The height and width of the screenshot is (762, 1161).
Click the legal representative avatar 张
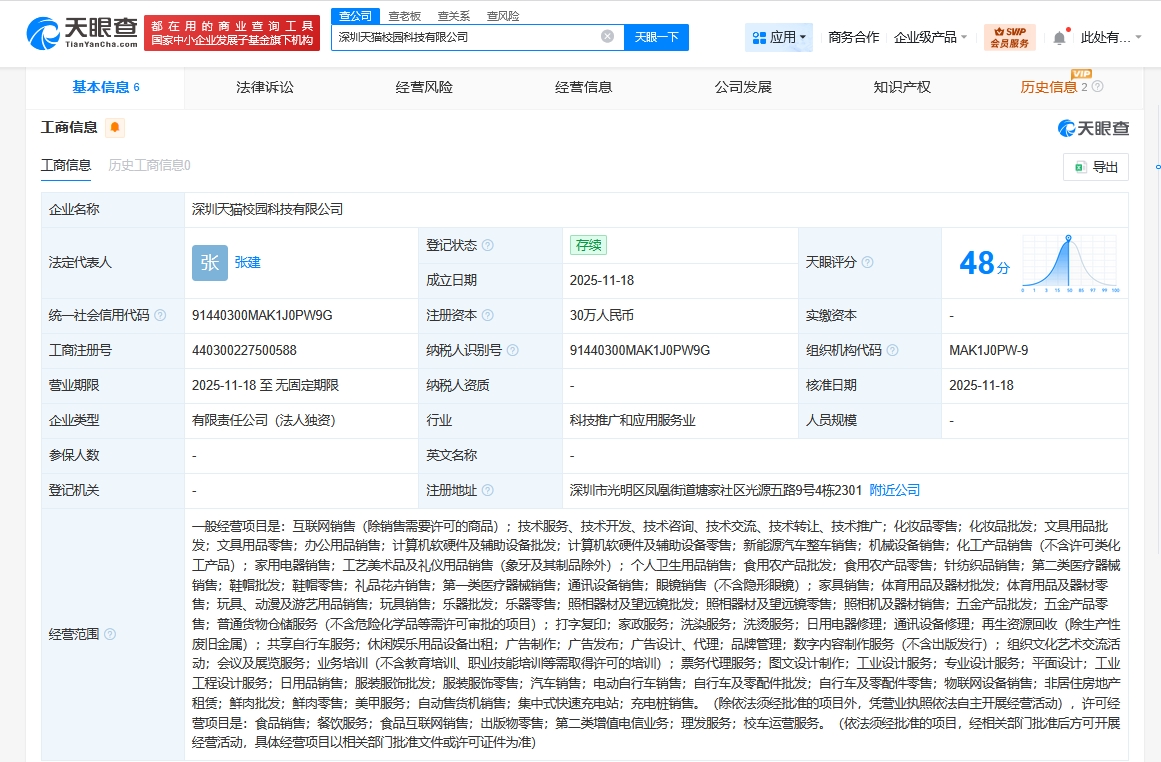pos(209,262)
